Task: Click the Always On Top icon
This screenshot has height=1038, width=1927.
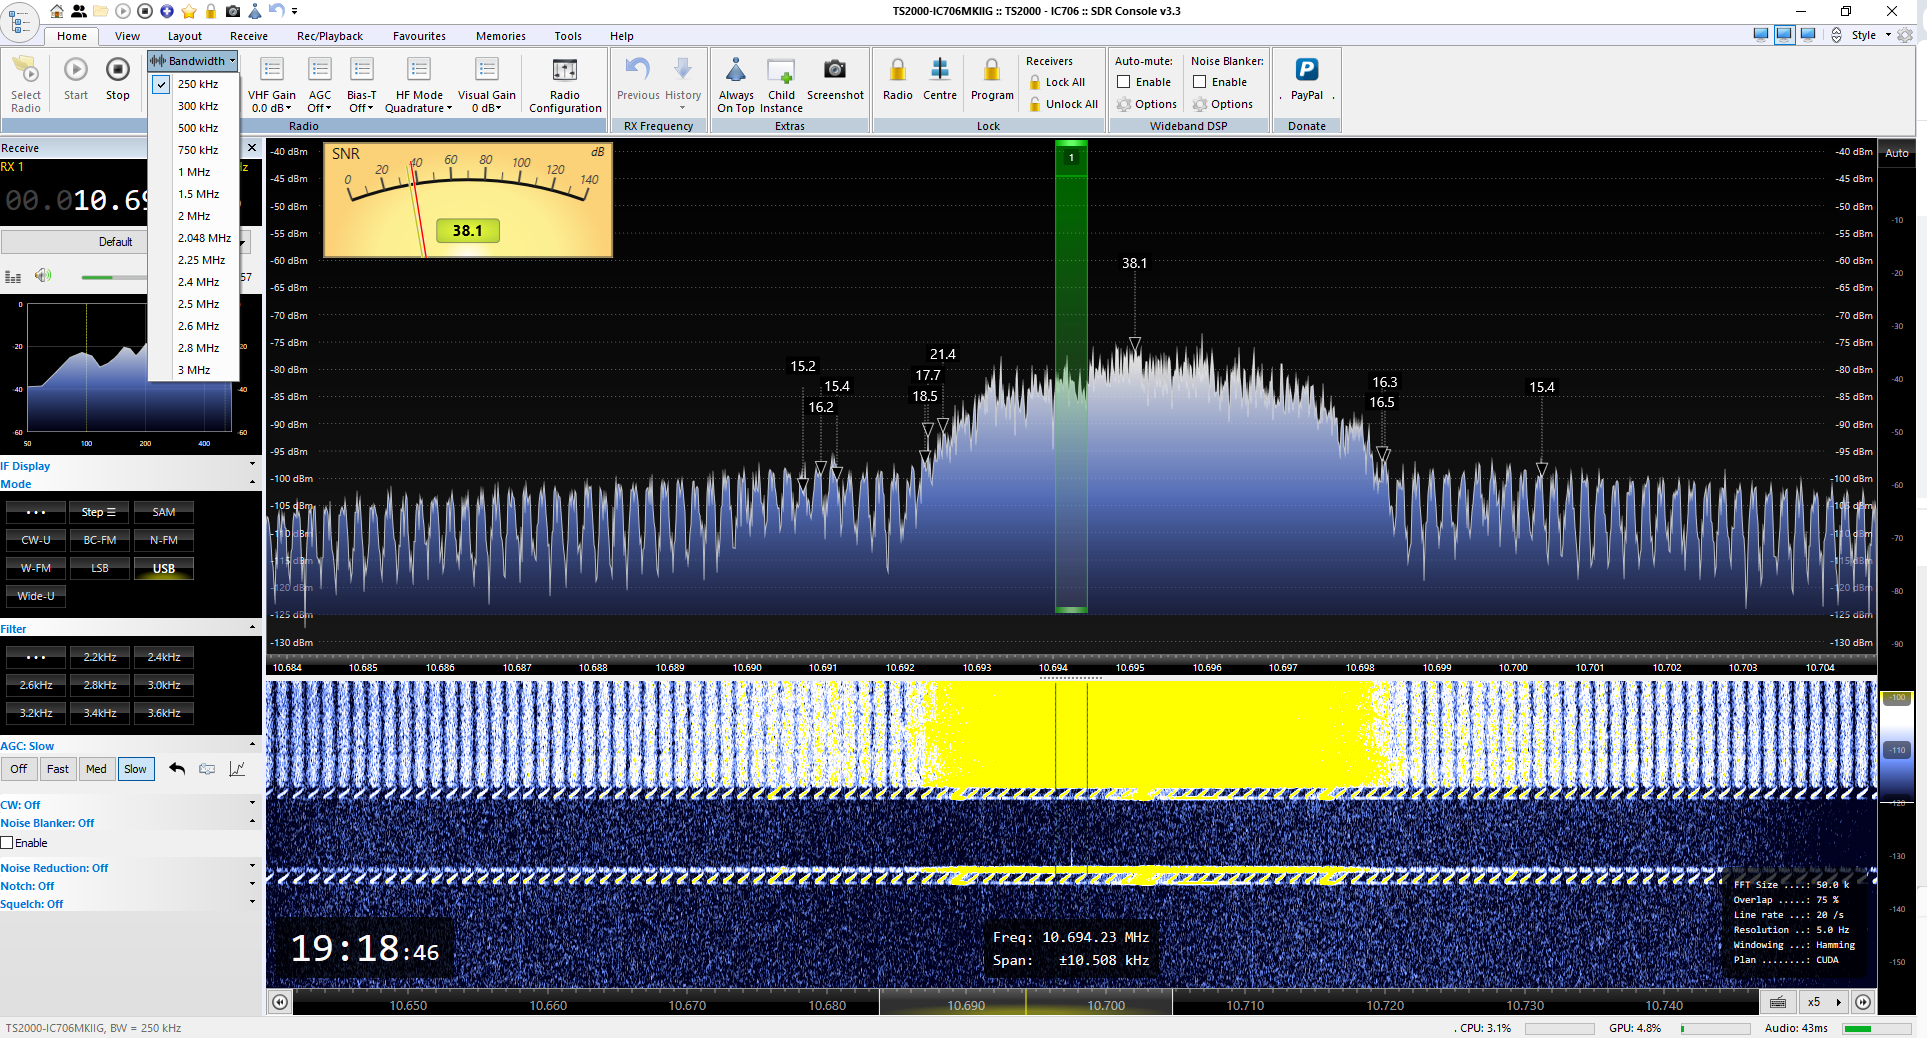Action: 736,70
